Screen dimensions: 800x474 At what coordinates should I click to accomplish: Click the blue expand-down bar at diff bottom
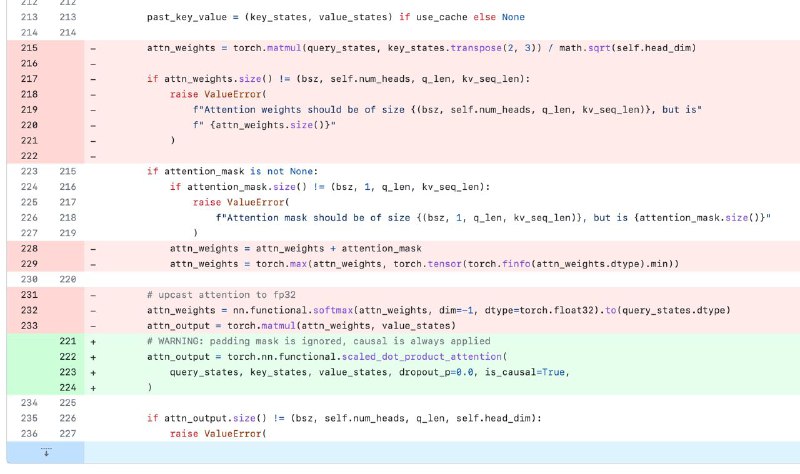click(x=442, y=453)
